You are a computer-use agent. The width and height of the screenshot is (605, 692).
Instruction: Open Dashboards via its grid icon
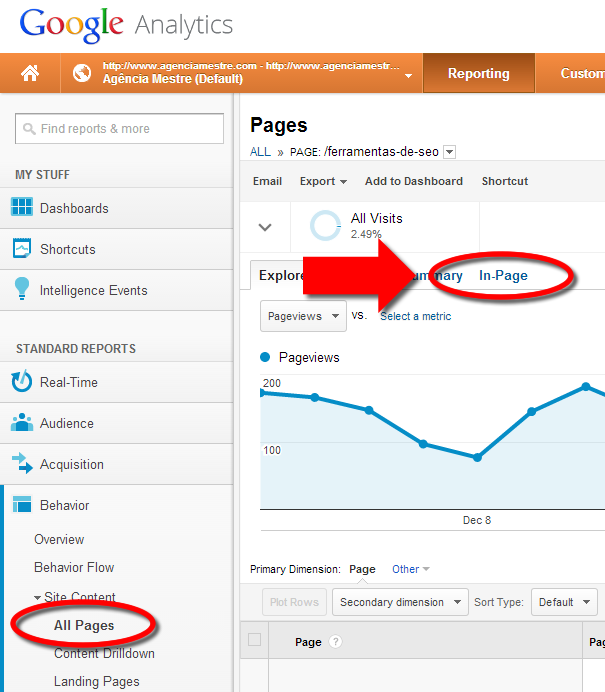(x=21, y=208)
